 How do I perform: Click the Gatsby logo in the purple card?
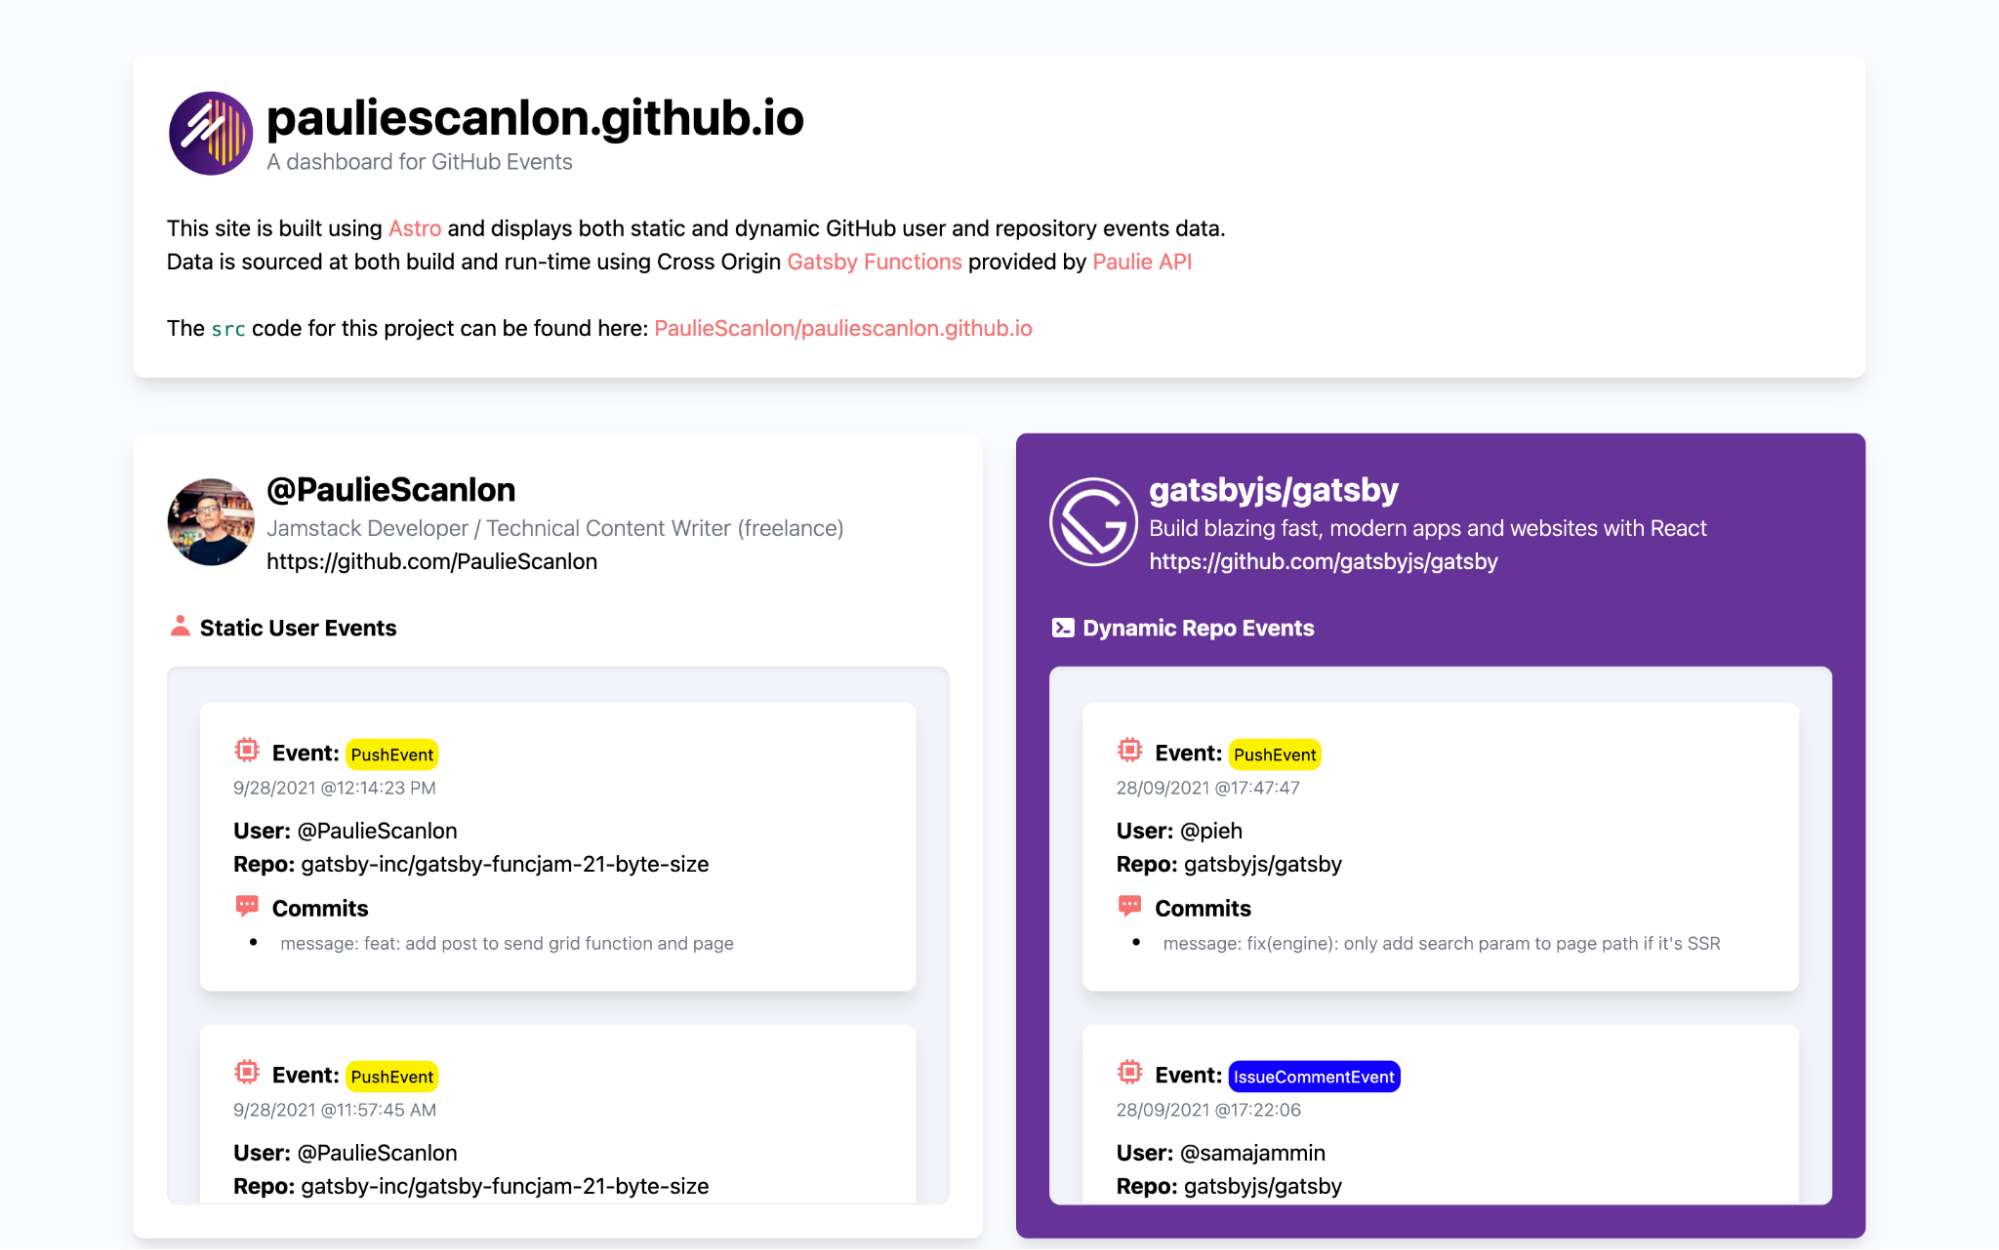pos(1094,521)
